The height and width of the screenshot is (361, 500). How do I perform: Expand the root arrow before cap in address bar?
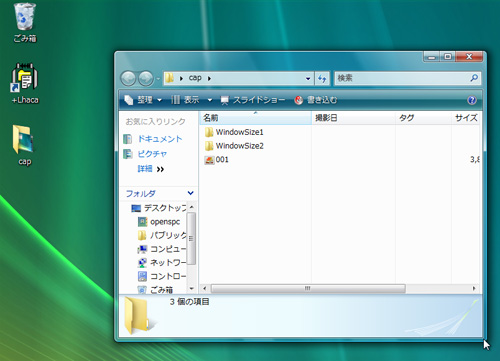(181, 79)
